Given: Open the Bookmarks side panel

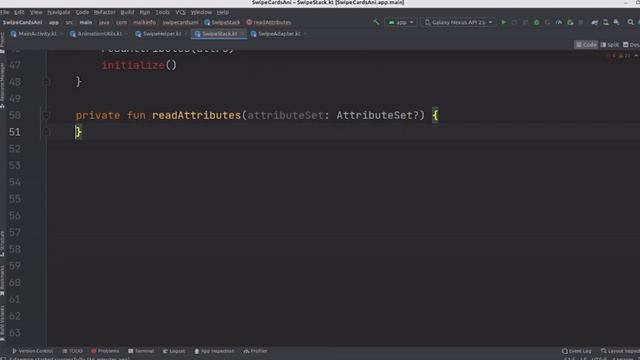Looking at the screenshot, I should (x=2, y=280).
